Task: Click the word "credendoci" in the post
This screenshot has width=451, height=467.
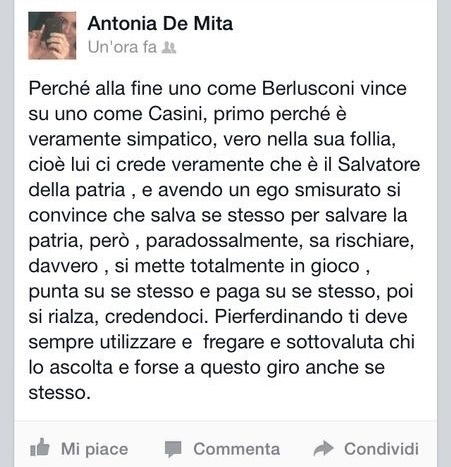Action: click(x=156, y=317)
